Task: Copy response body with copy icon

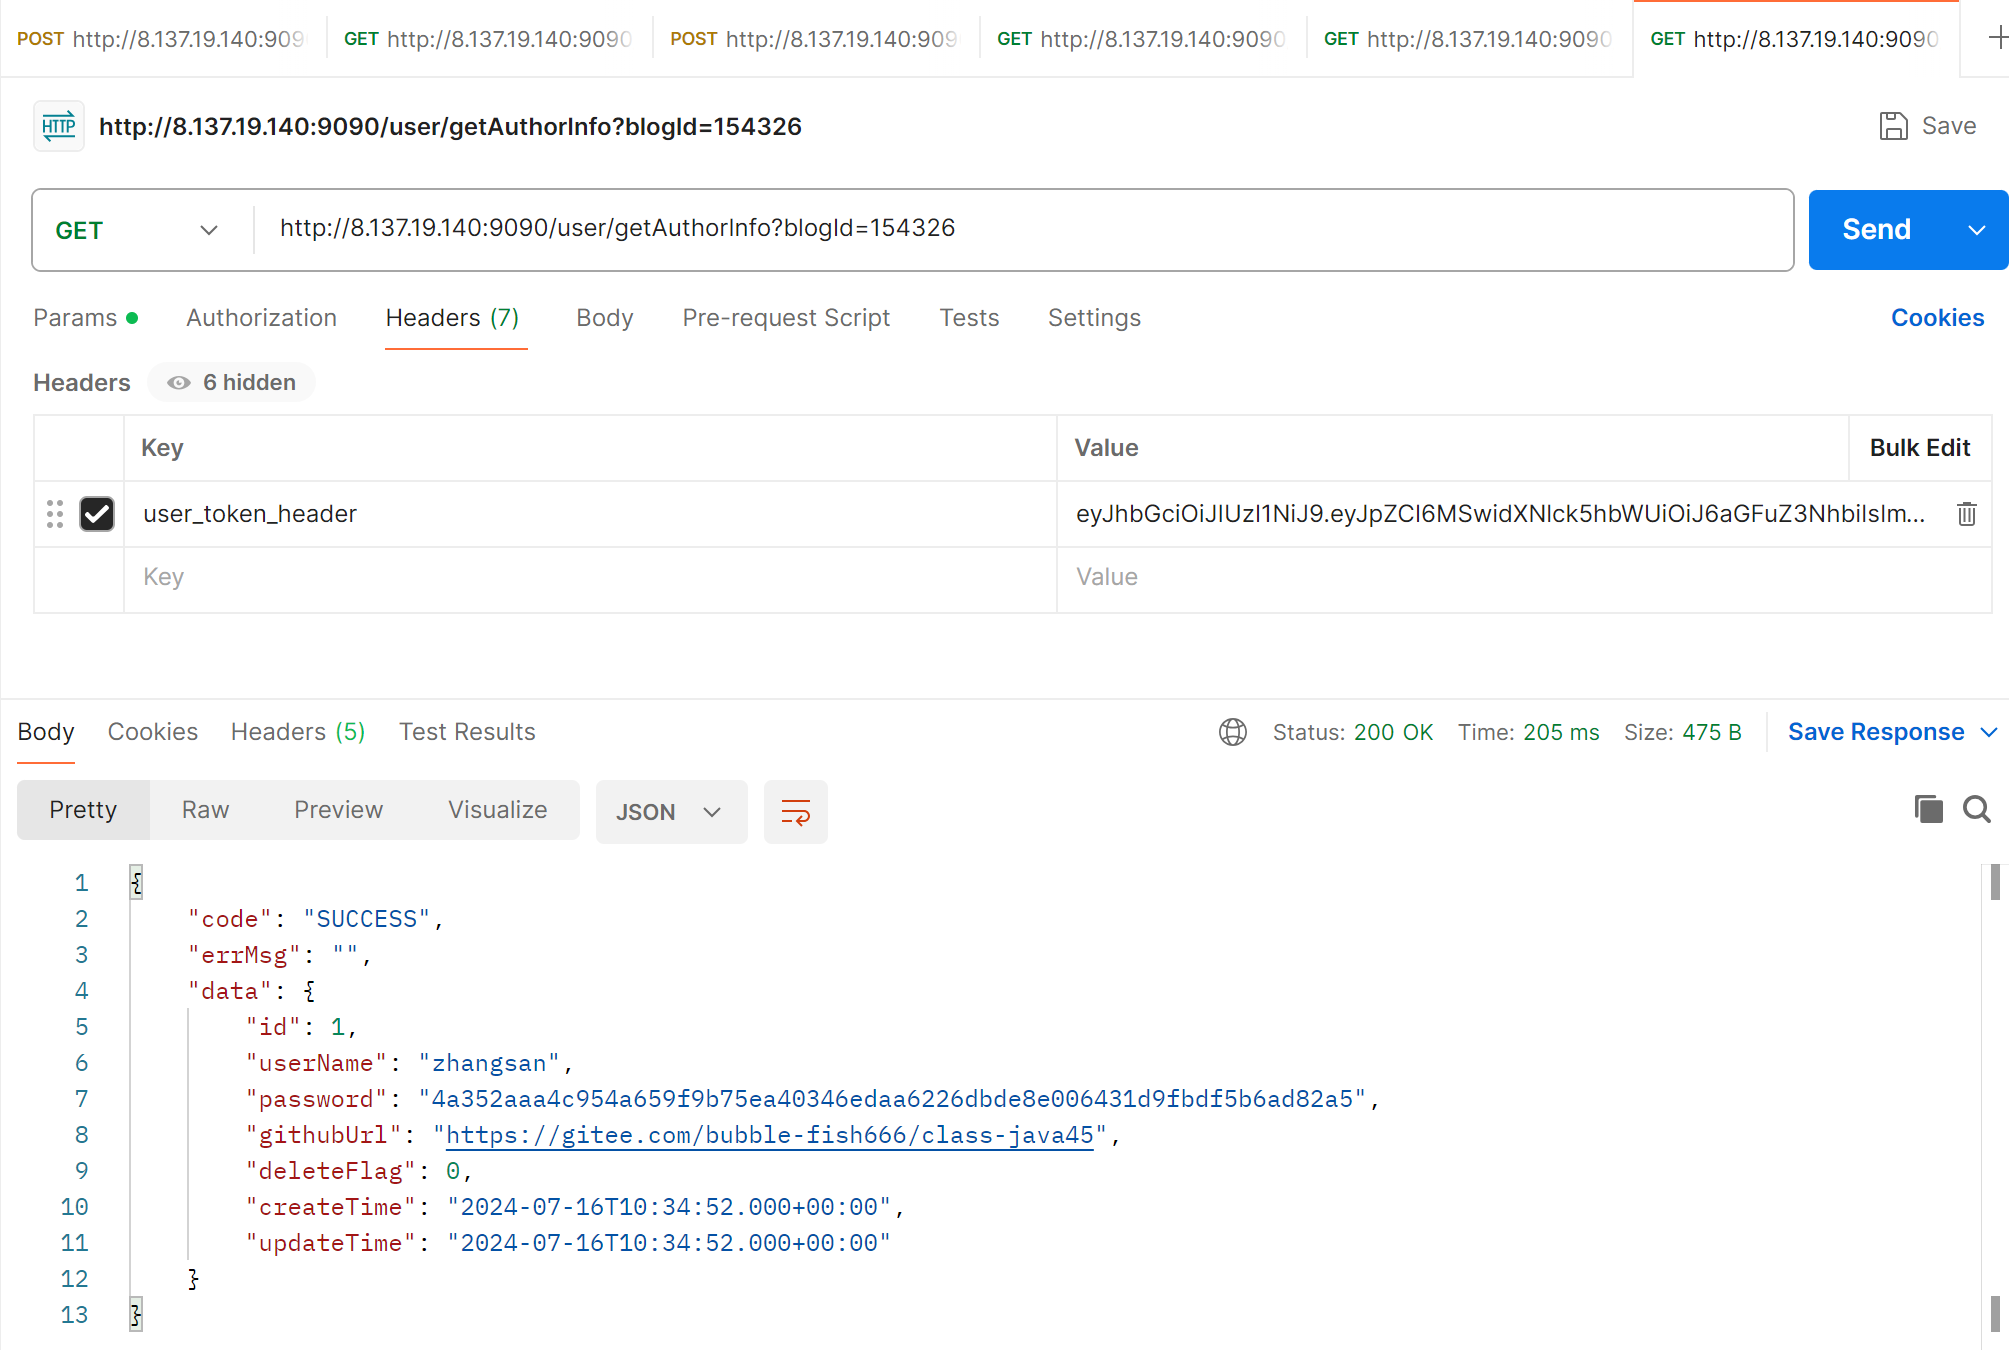Action: click(1928, 809)
